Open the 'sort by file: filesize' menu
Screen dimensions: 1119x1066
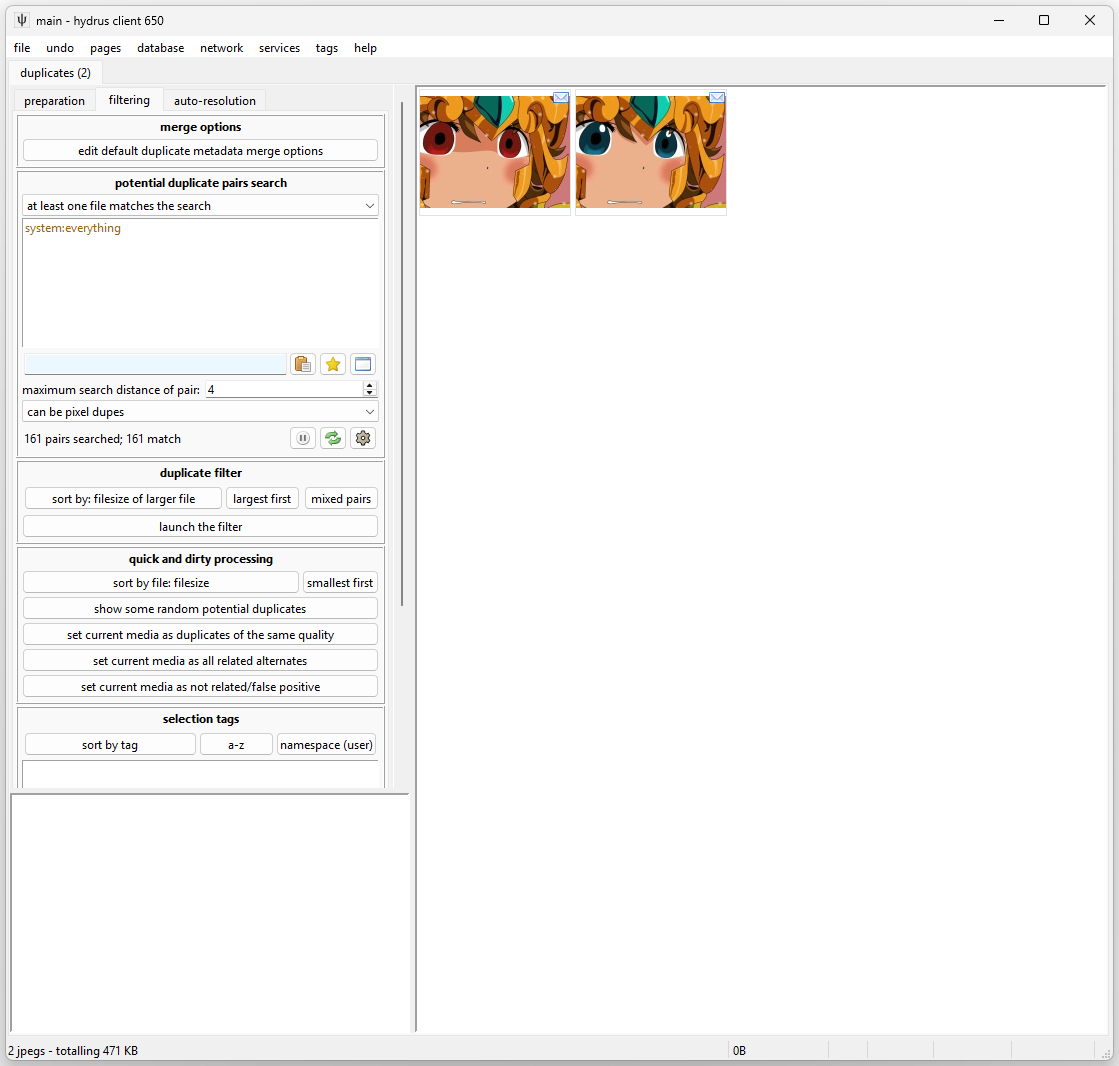(161, 583)
